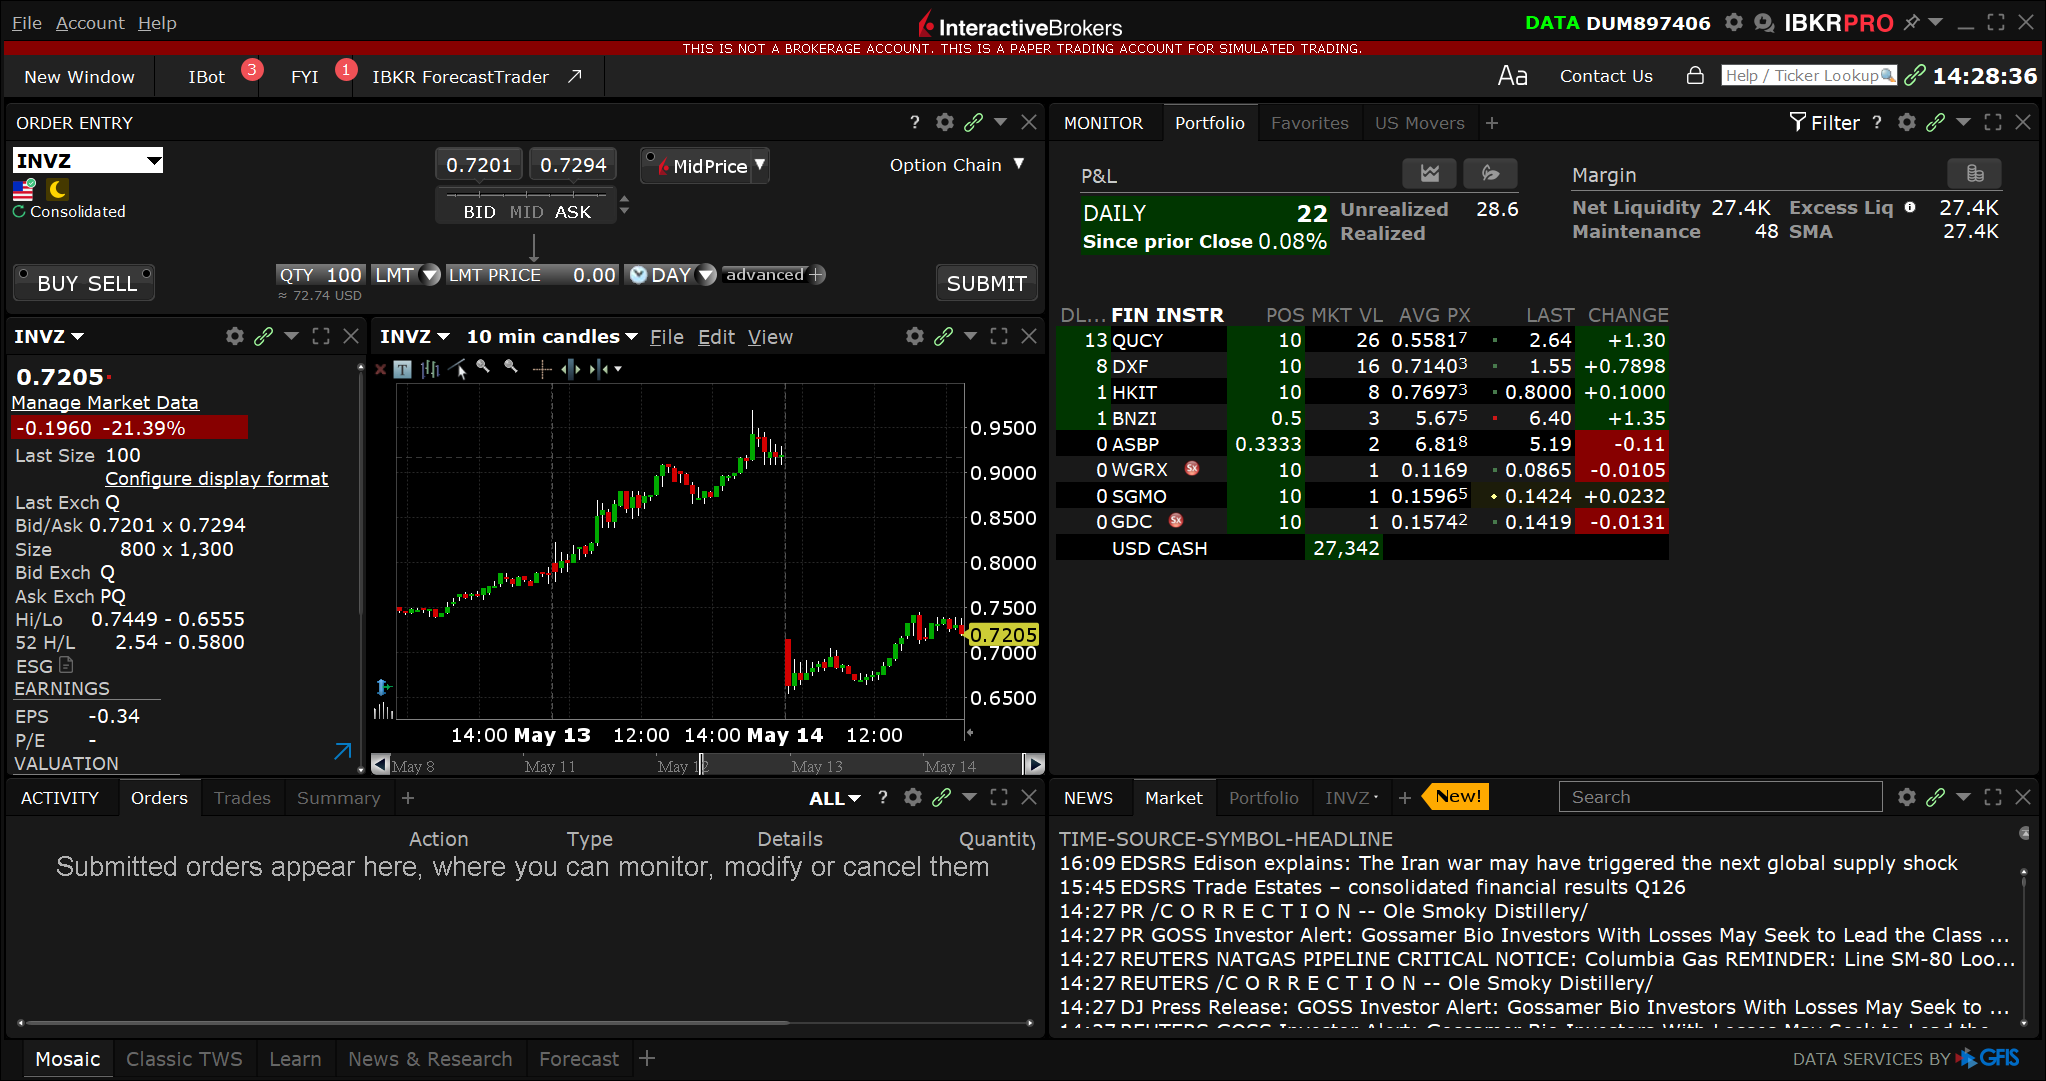Click the New Window button

(x=79, y=77)
